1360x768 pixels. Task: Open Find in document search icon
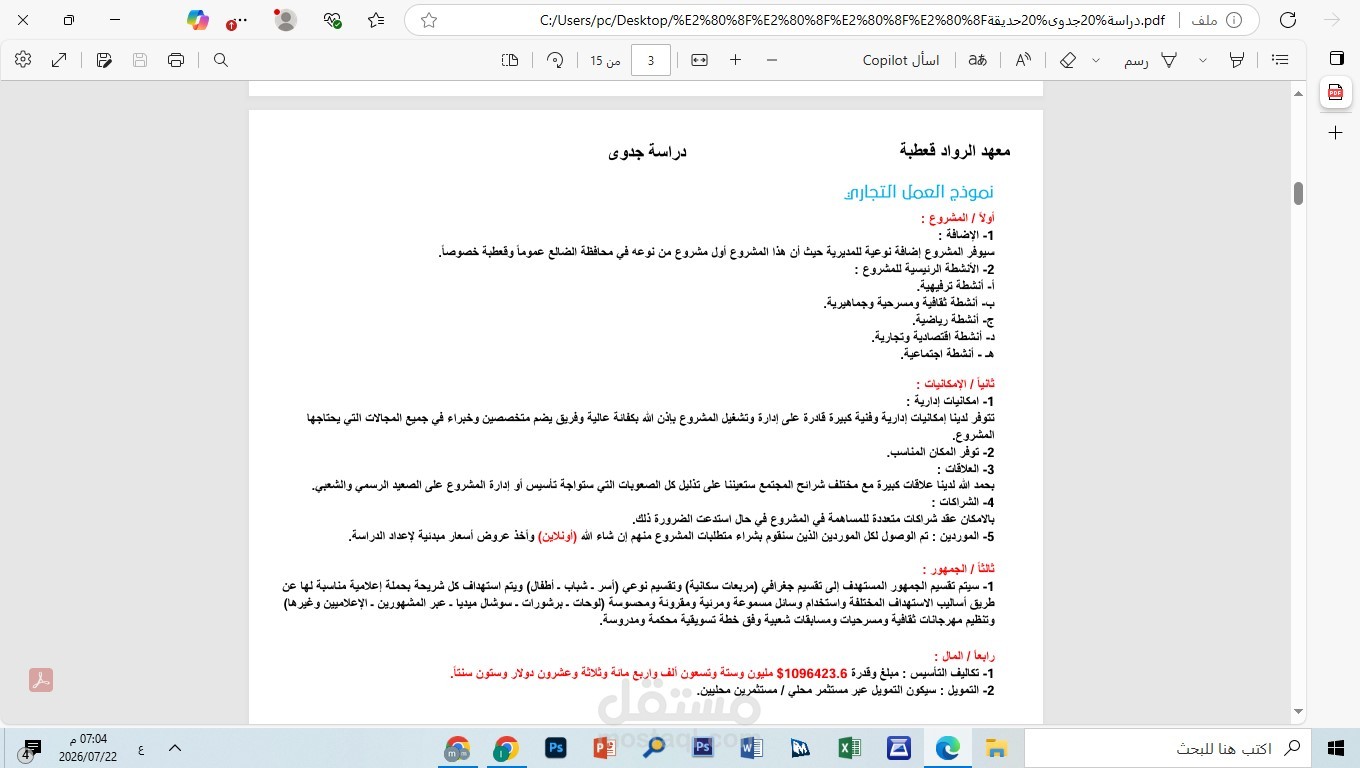pyautogui.click(x=221, y=60)
